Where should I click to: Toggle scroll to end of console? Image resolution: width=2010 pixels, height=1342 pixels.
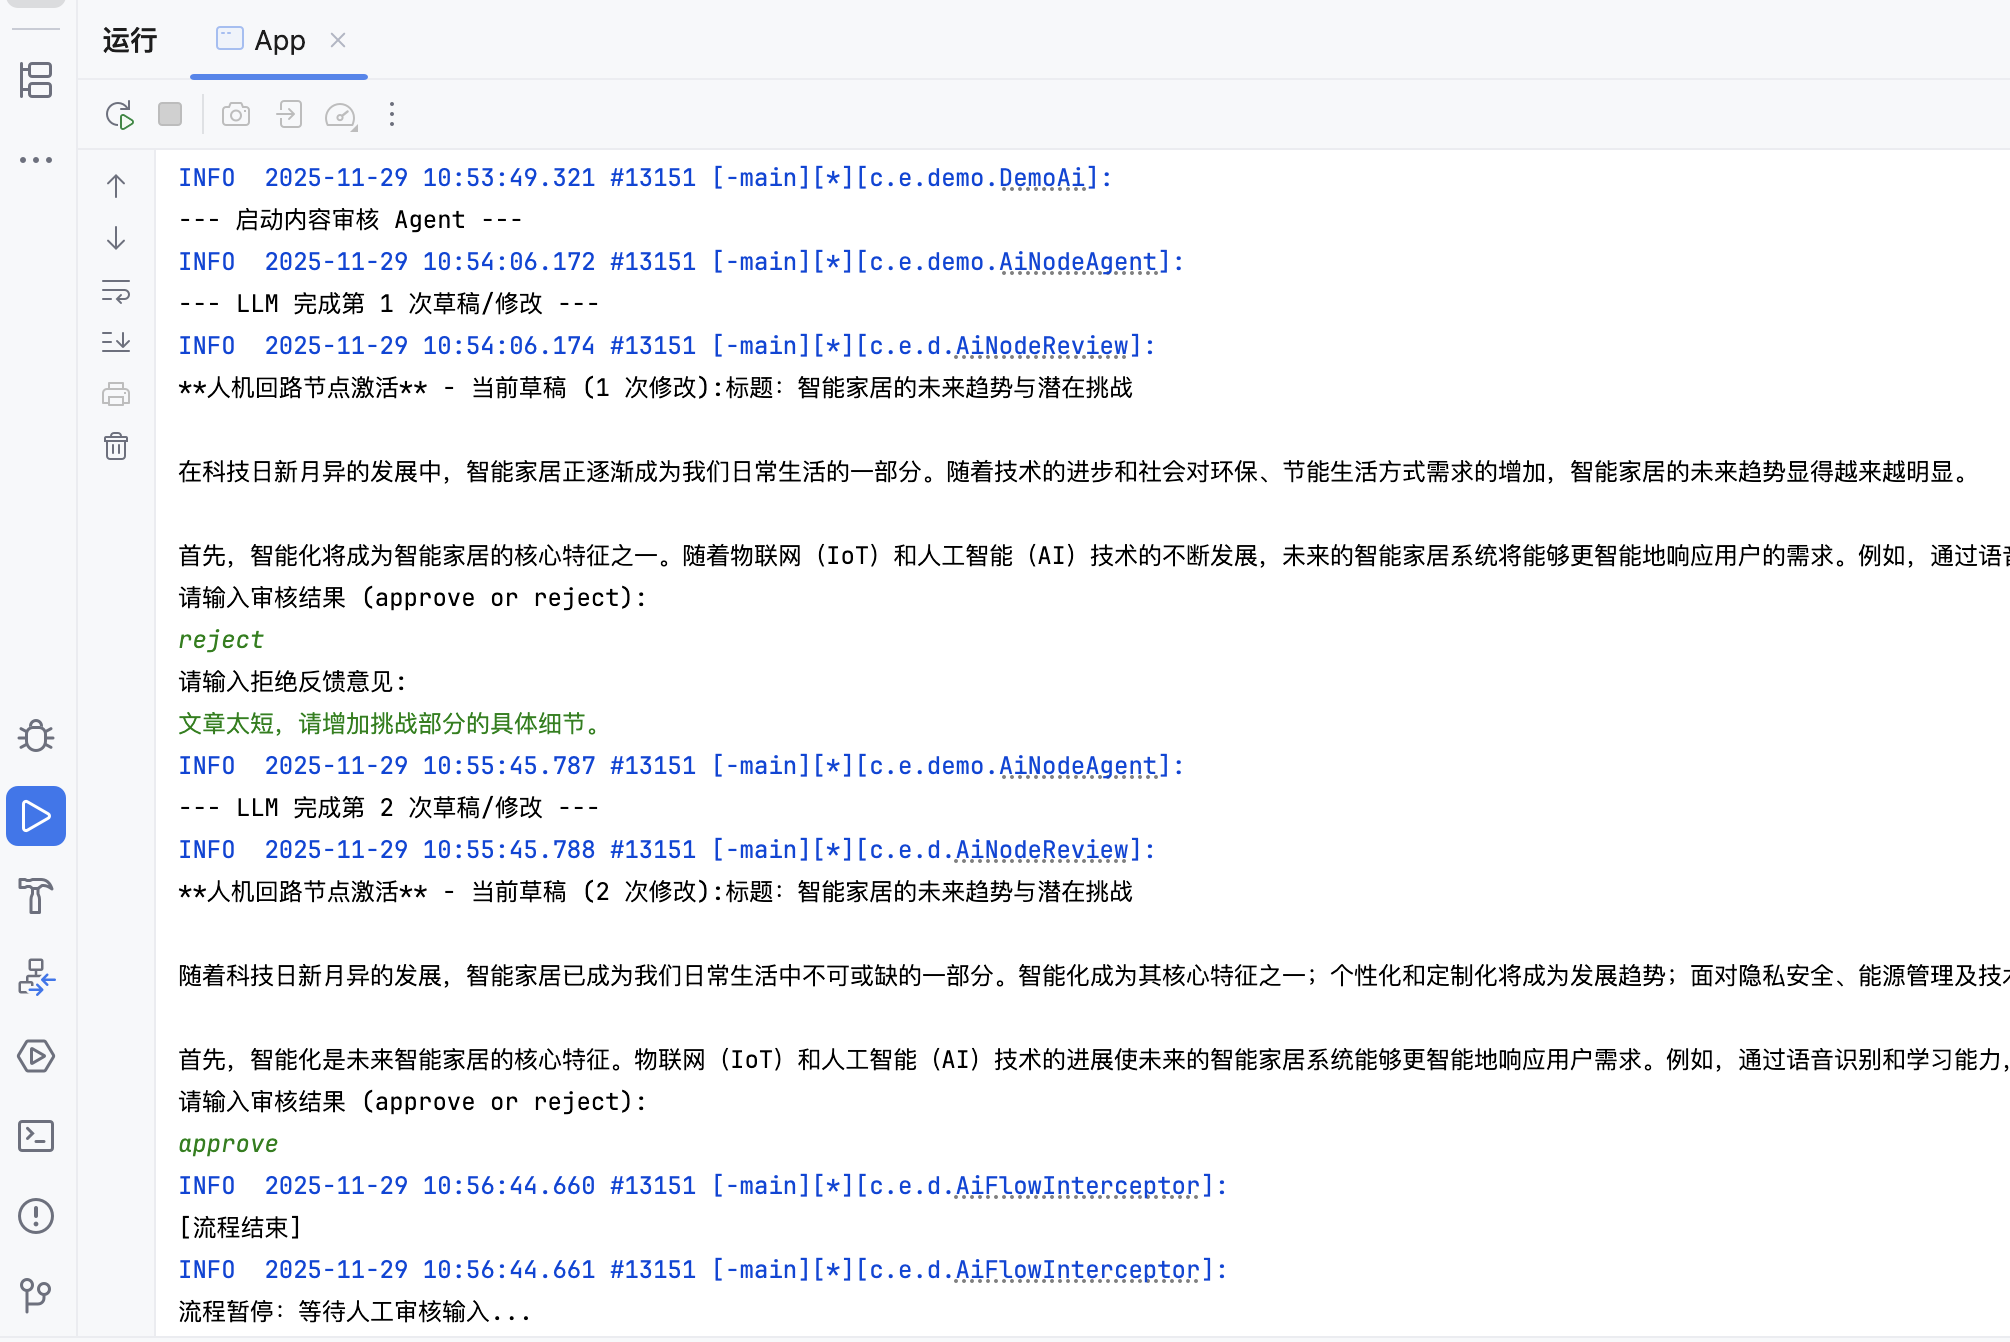[x=116, y=342]
